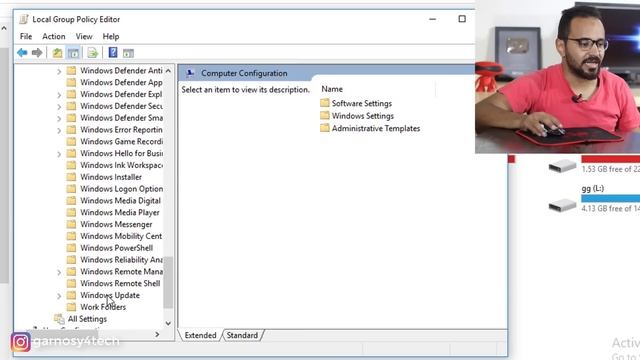Expand the Windows Hello for Business node
The height and width of the screenshot is (360, 640).
(x=59, y=154)
